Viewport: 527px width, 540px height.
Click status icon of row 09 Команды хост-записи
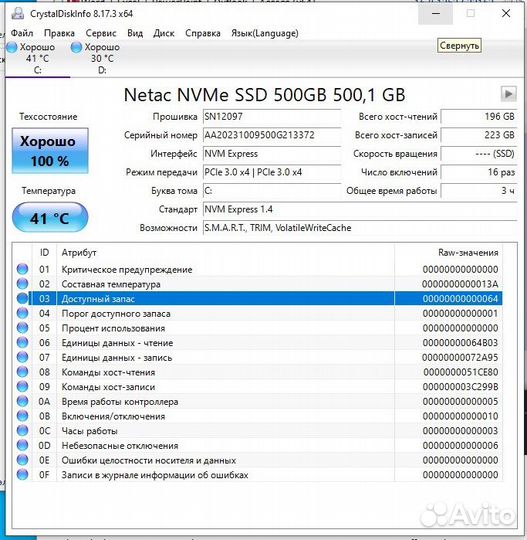[x=22, y=387]
